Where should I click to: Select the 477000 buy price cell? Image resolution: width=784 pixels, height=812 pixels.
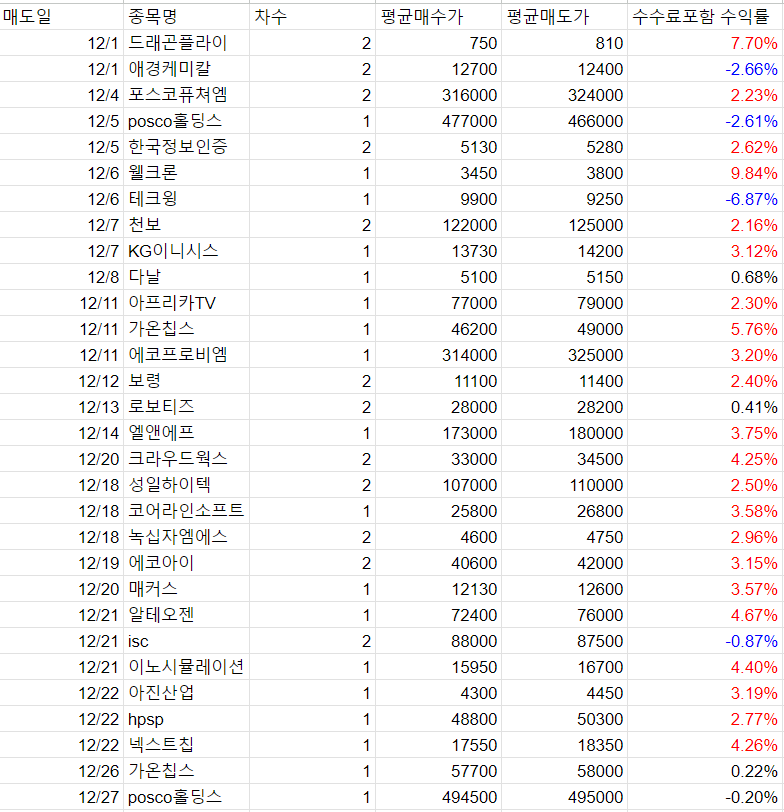[438, 121]
